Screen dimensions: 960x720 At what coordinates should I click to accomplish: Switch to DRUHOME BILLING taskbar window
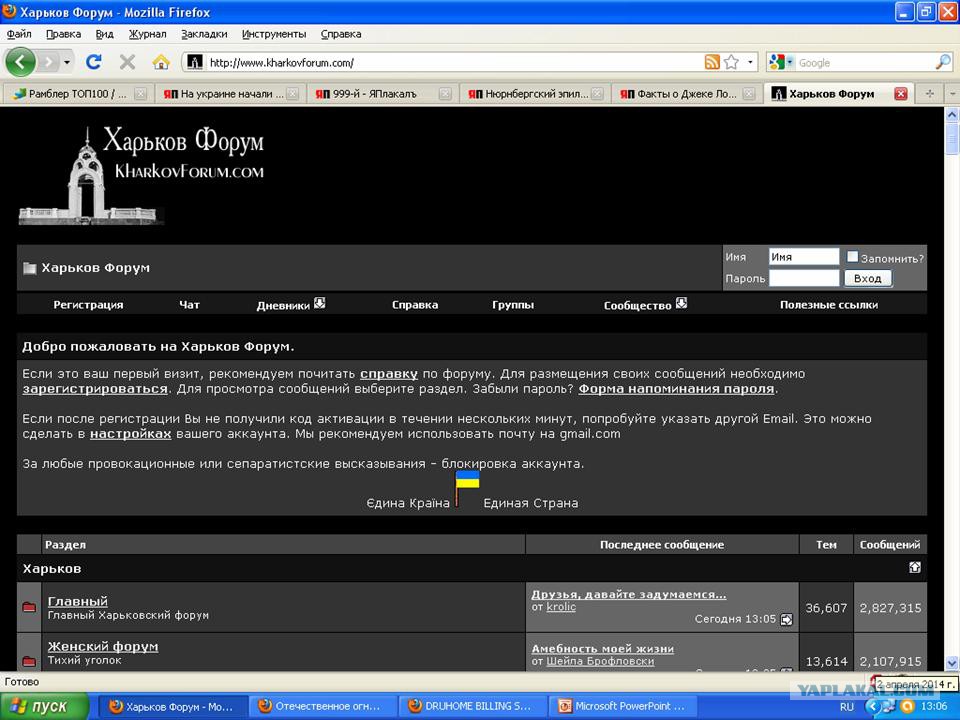pyautogui.click(x=471, y=707)
